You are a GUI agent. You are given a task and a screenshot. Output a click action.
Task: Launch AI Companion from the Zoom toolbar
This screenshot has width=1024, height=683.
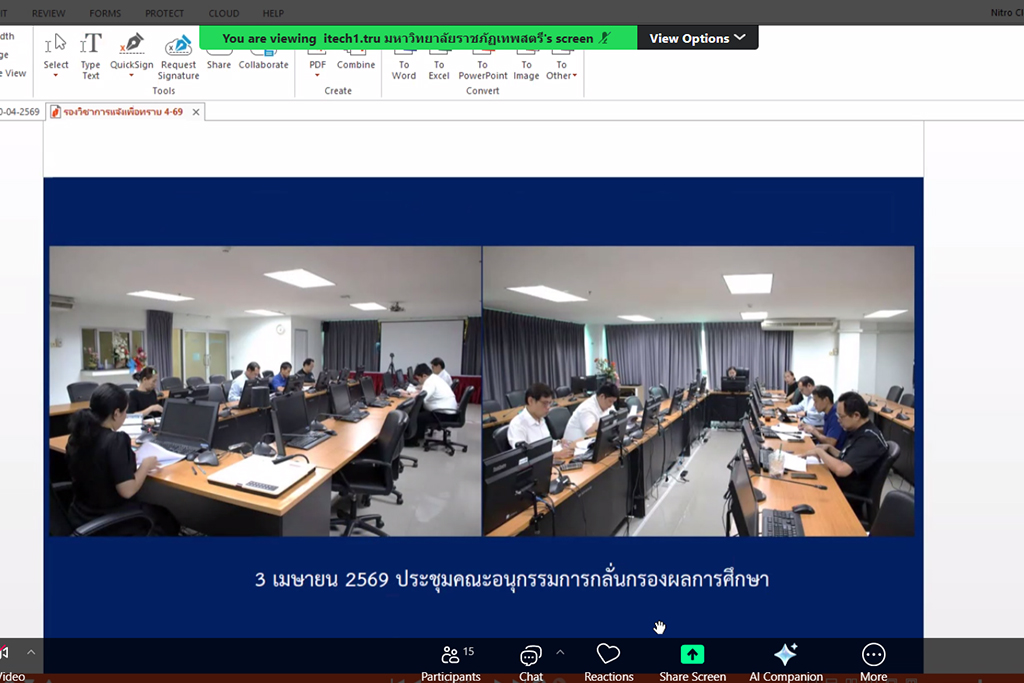(786, 654)
